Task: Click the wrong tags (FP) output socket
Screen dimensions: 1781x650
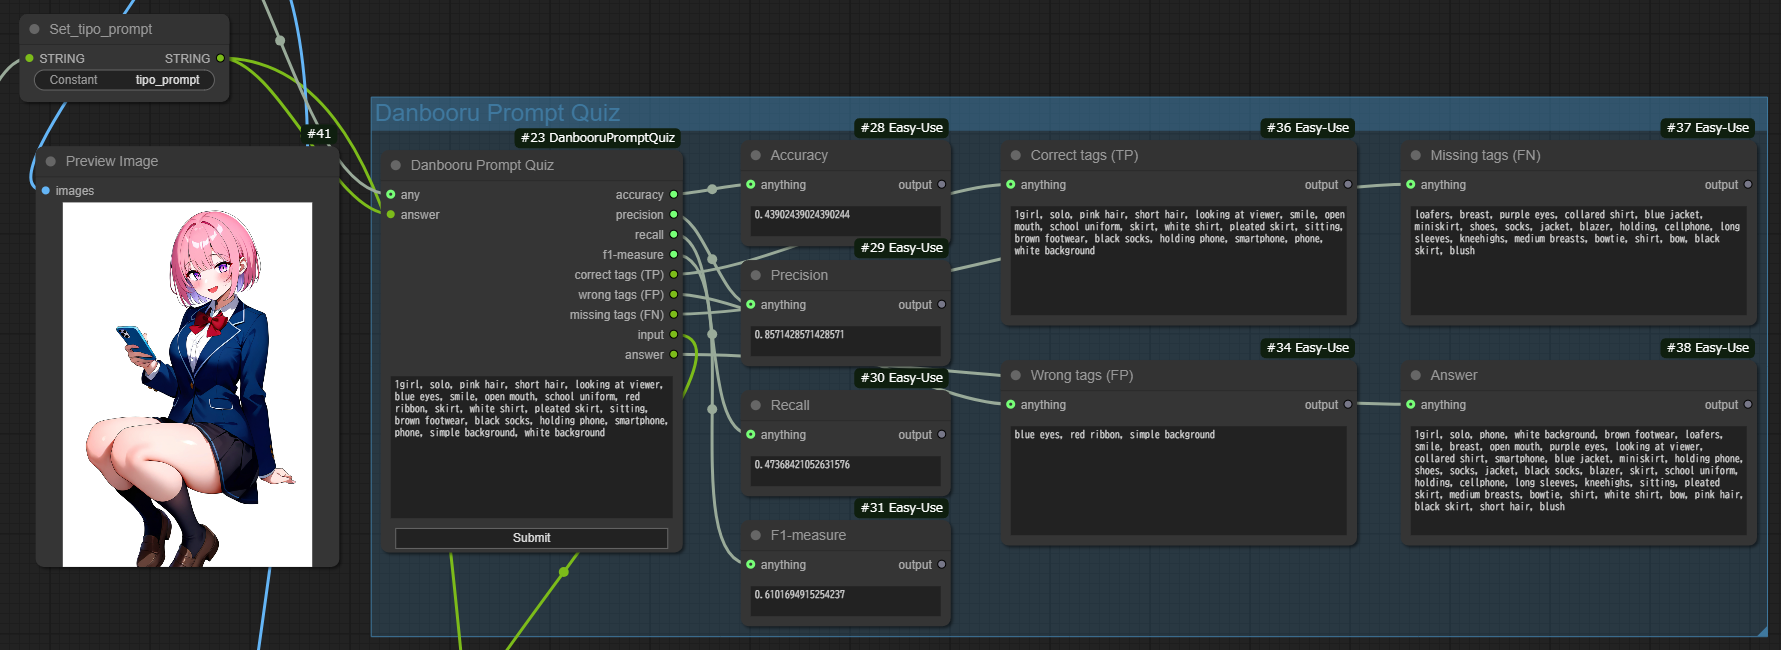Action: click(x=674, y=295)
